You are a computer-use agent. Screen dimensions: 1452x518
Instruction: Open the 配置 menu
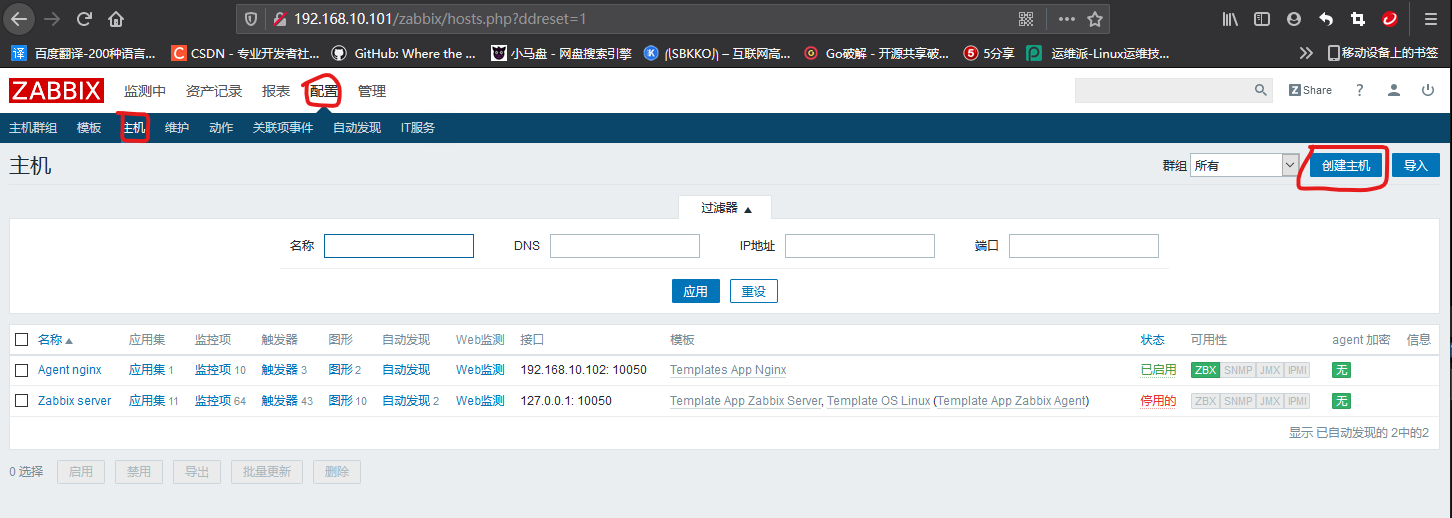point(324,91)
